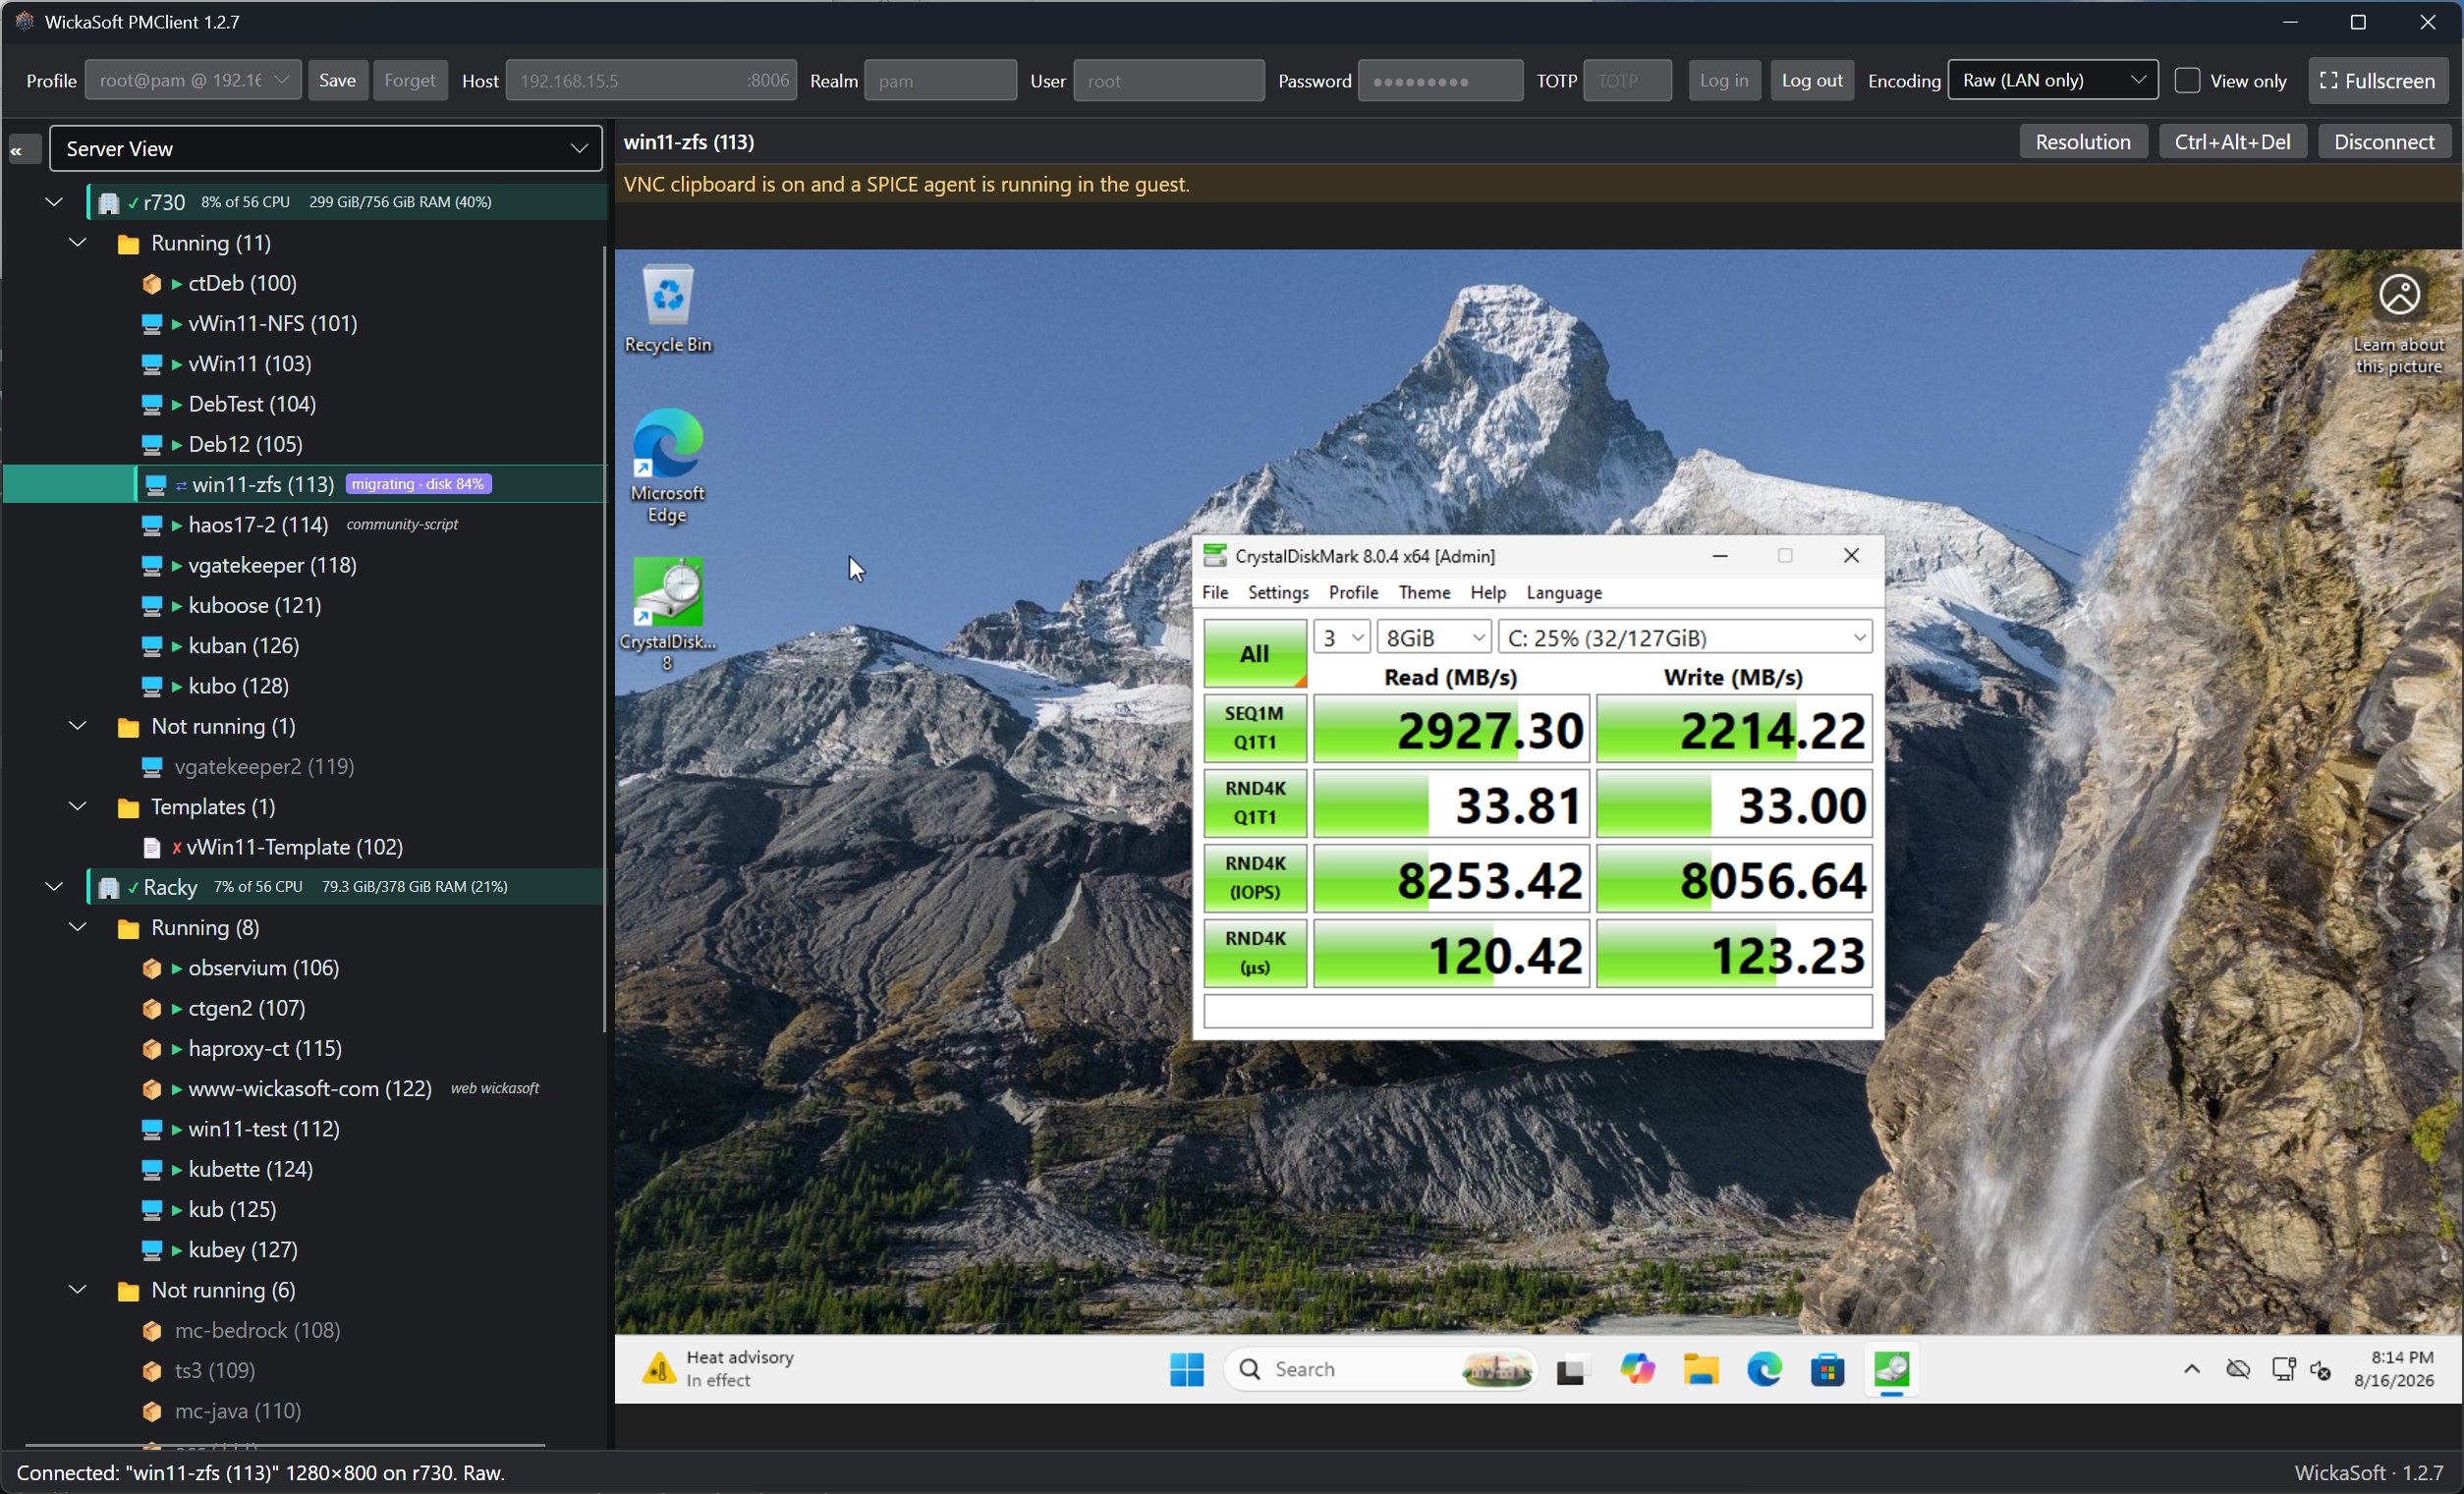
Task: Click the network tray icon in guest
Action: [2283, 1369]
